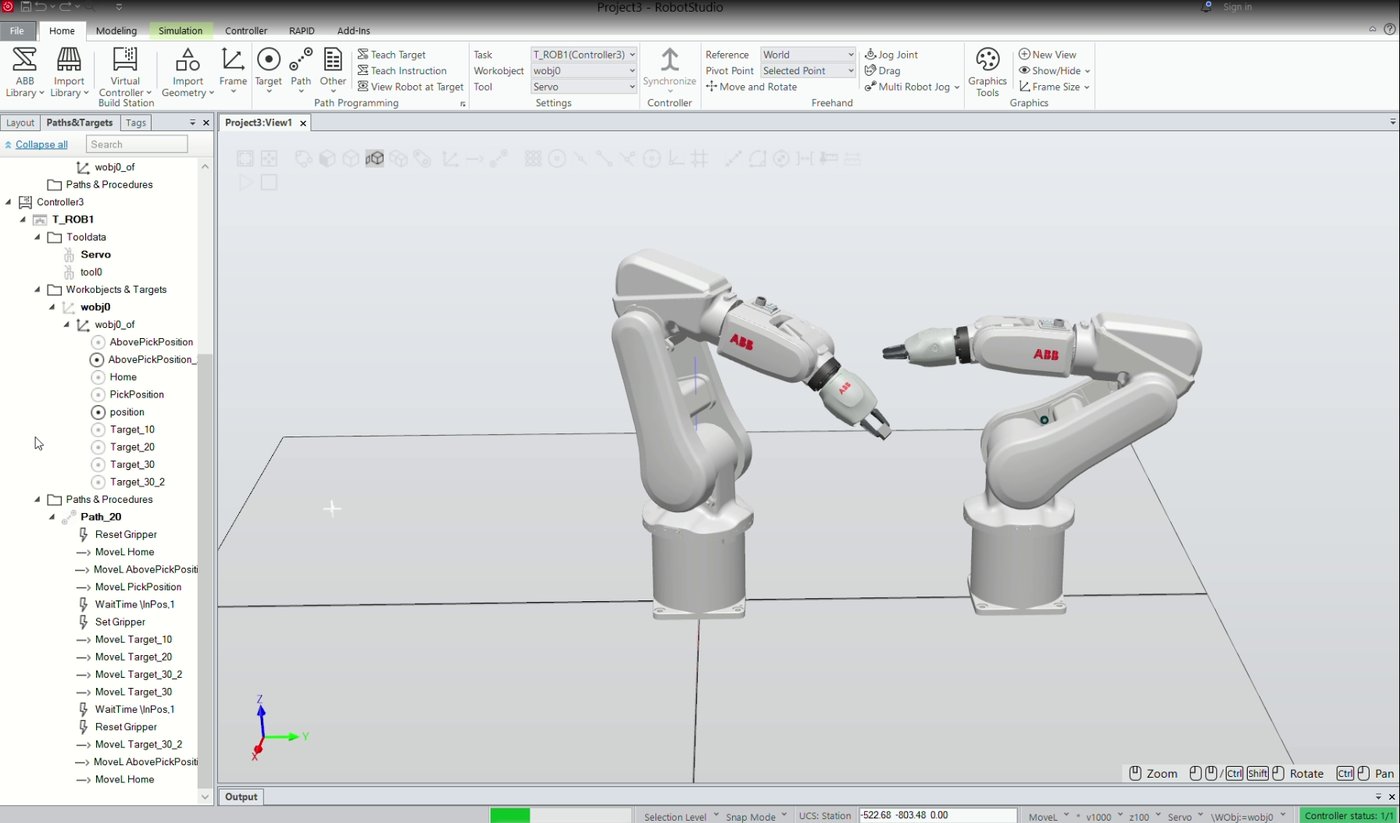Image resolution: width=1400 pixels, height=823 pixels.
Task: Open the Tags panel tab
Action: coord(136,123)
